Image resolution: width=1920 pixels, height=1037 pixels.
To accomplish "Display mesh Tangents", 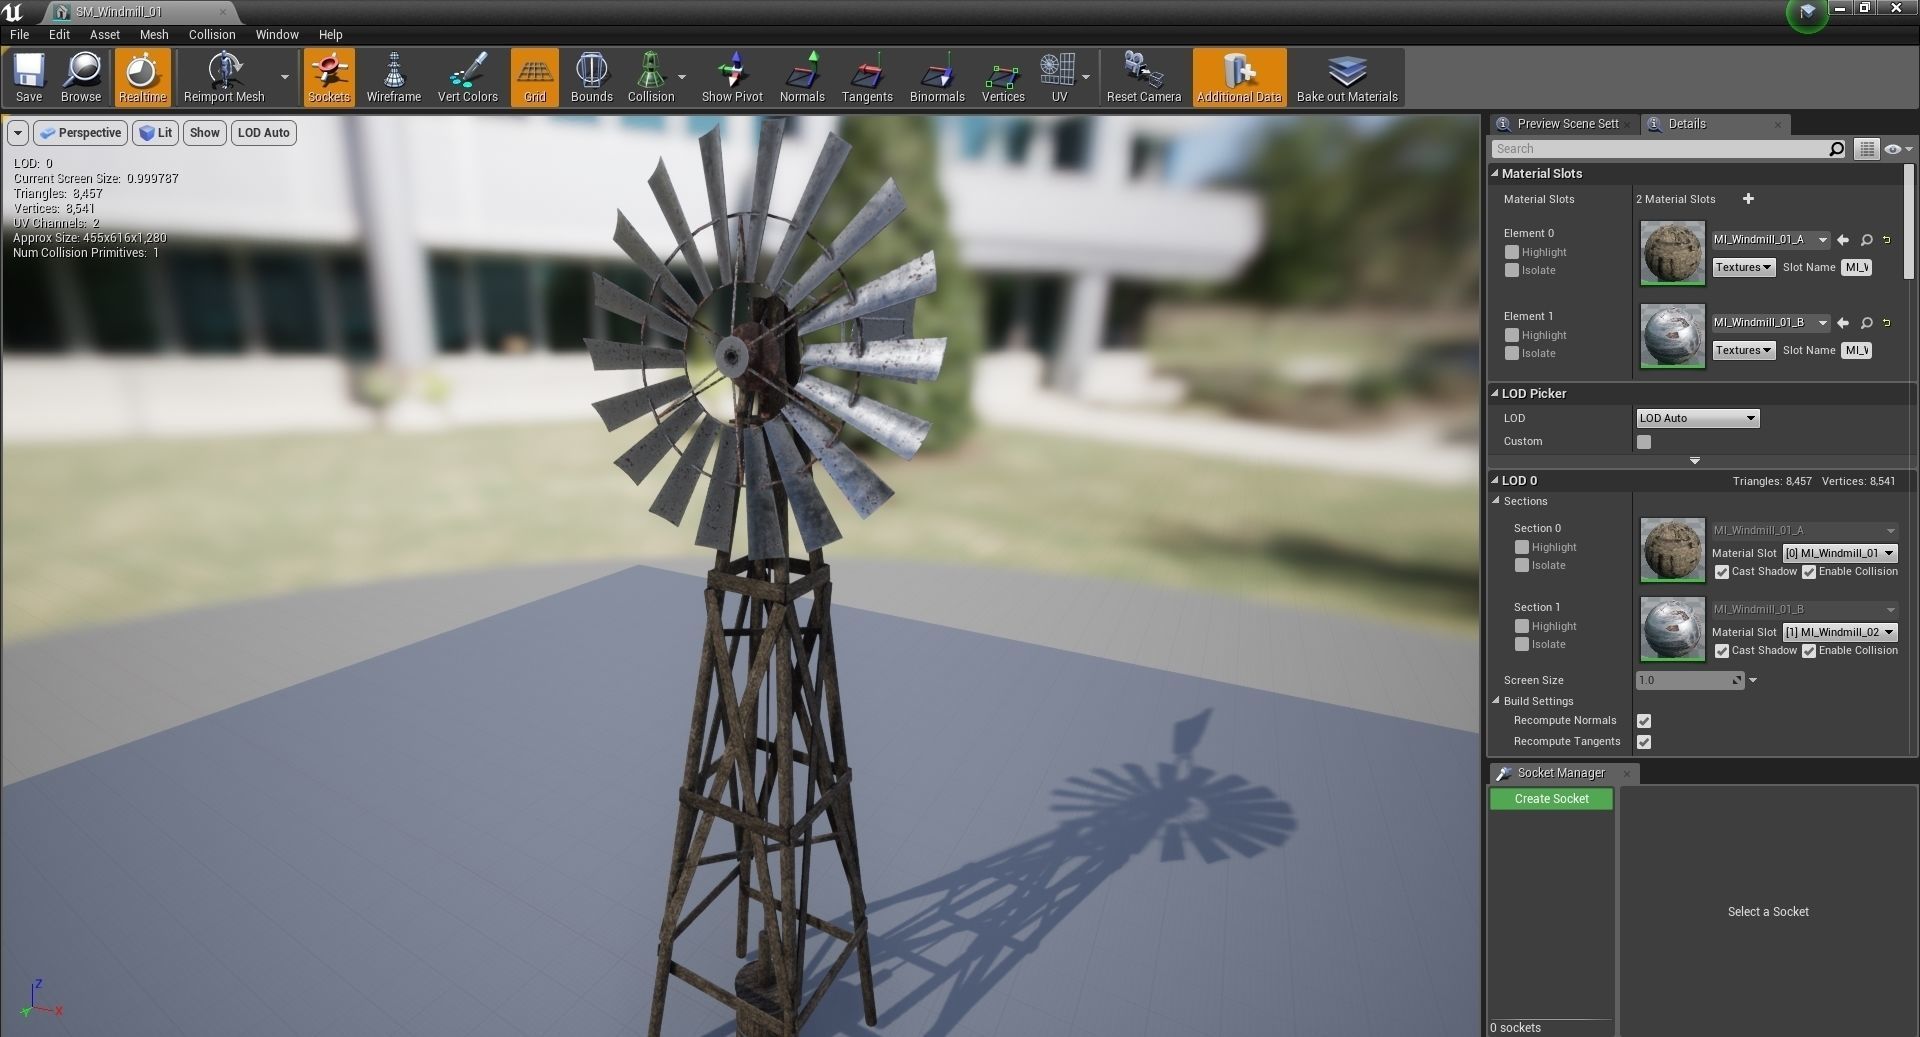I will pos(867,77).
